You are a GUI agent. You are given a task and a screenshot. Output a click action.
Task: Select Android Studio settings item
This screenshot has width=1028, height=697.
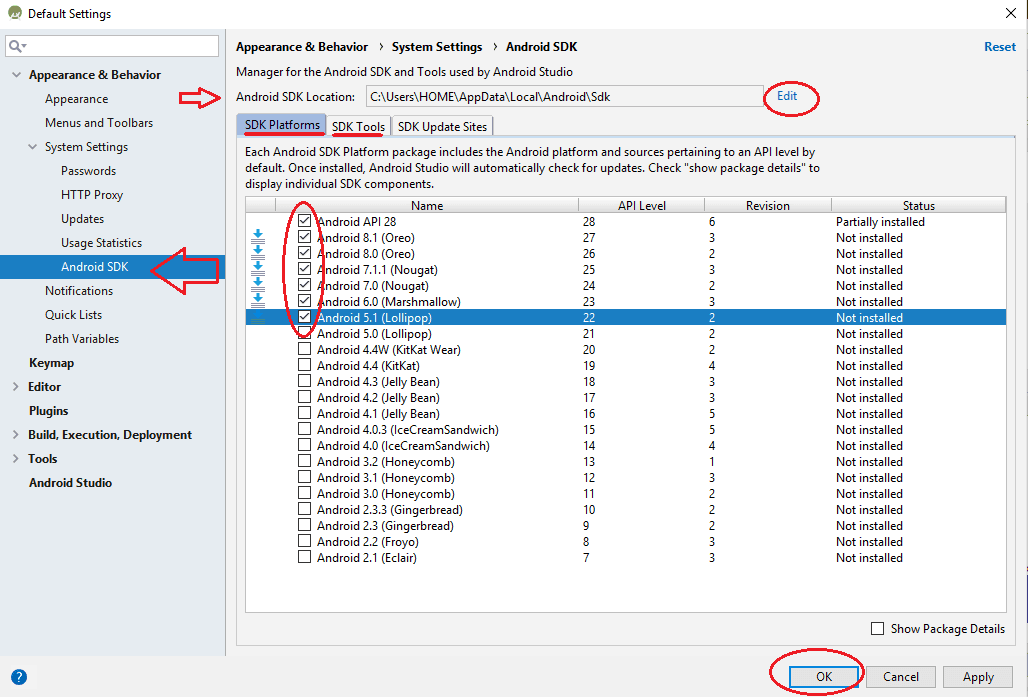coord(70,483)
